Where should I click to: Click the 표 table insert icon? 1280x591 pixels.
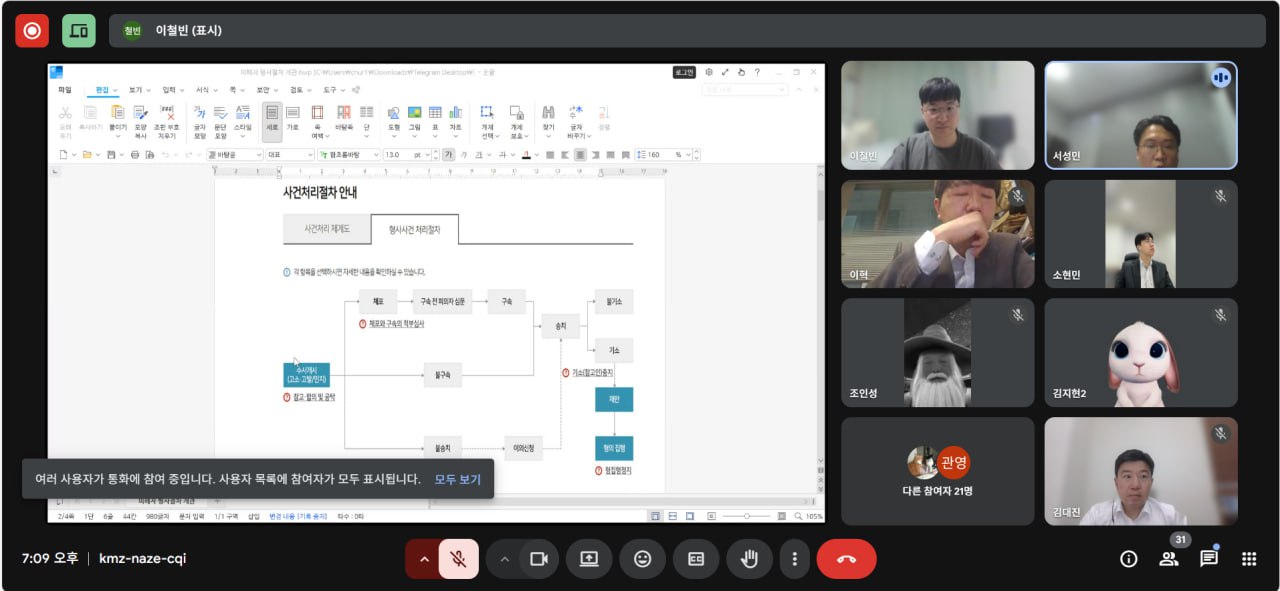tap(435, 119)
